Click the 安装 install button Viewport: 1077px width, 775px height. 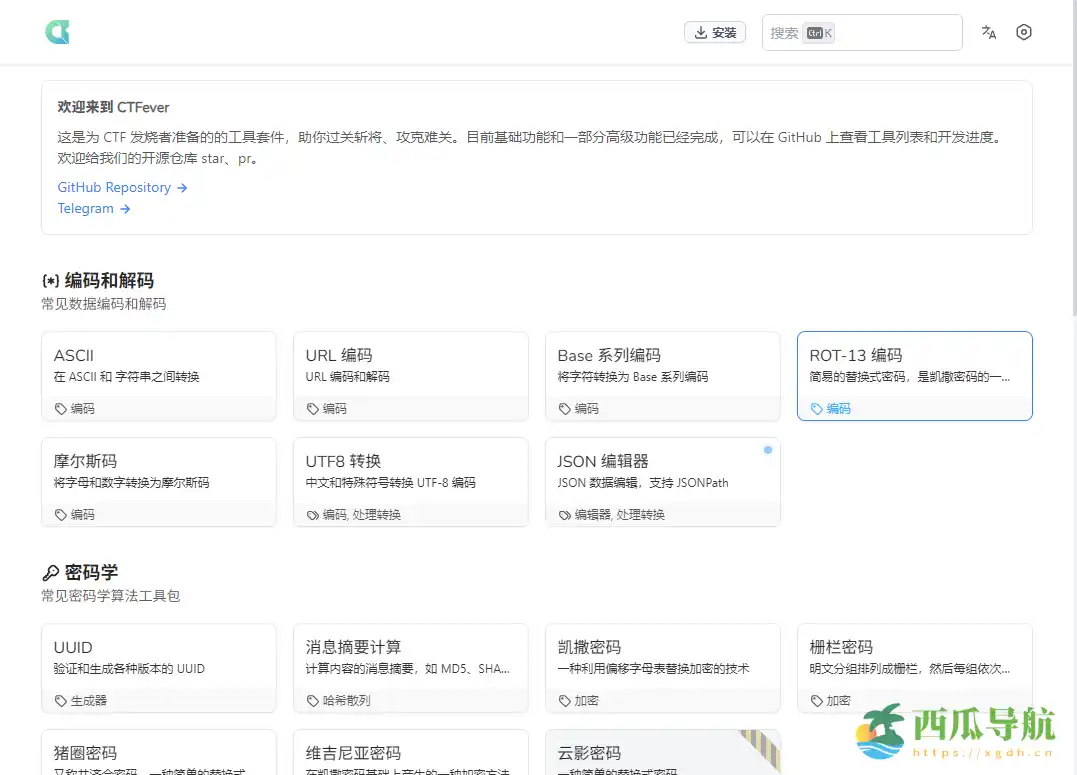click(x=714, y=31)
